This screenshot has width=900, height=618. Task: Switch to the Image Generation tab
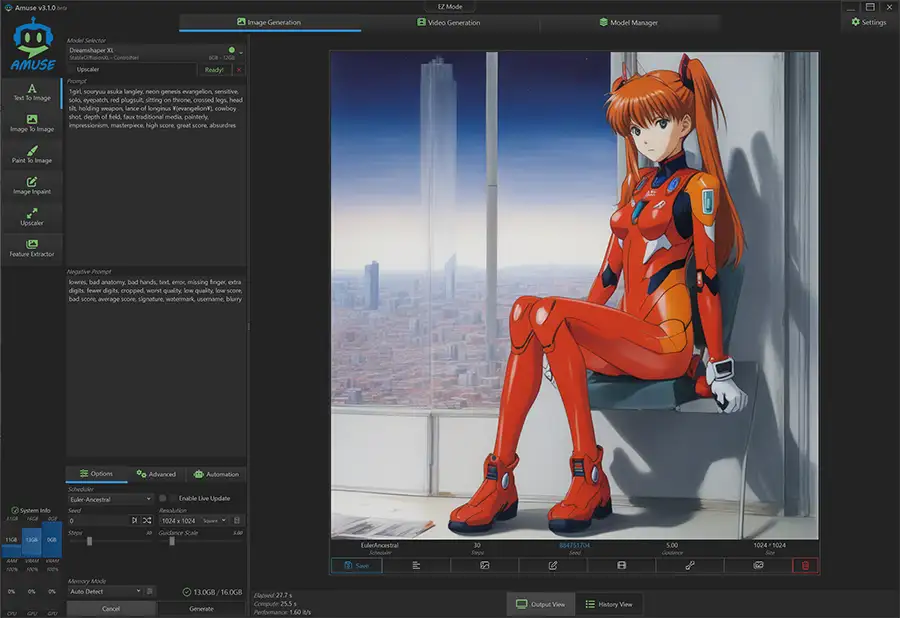pos(270,22)
